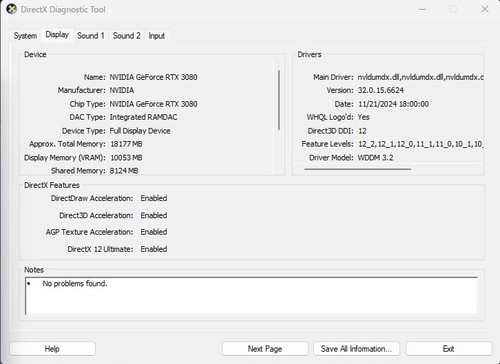The width and height of the screenshot is (500, 364).
Task: Click the Device panel vertical scrollbar
Action: pos(279,100)
